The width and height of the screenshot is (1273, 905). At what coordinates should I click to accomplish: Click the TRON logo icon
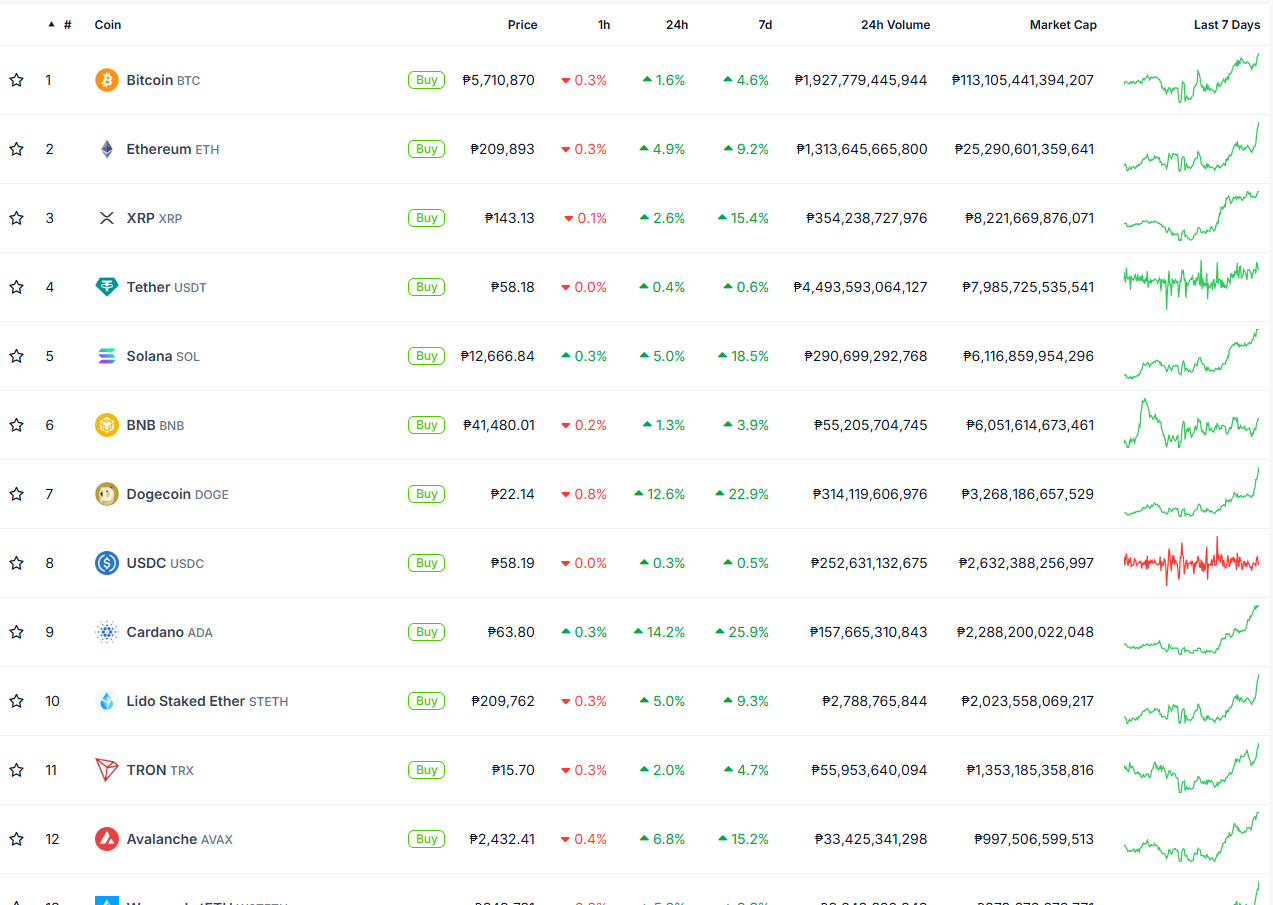point(107,770)
